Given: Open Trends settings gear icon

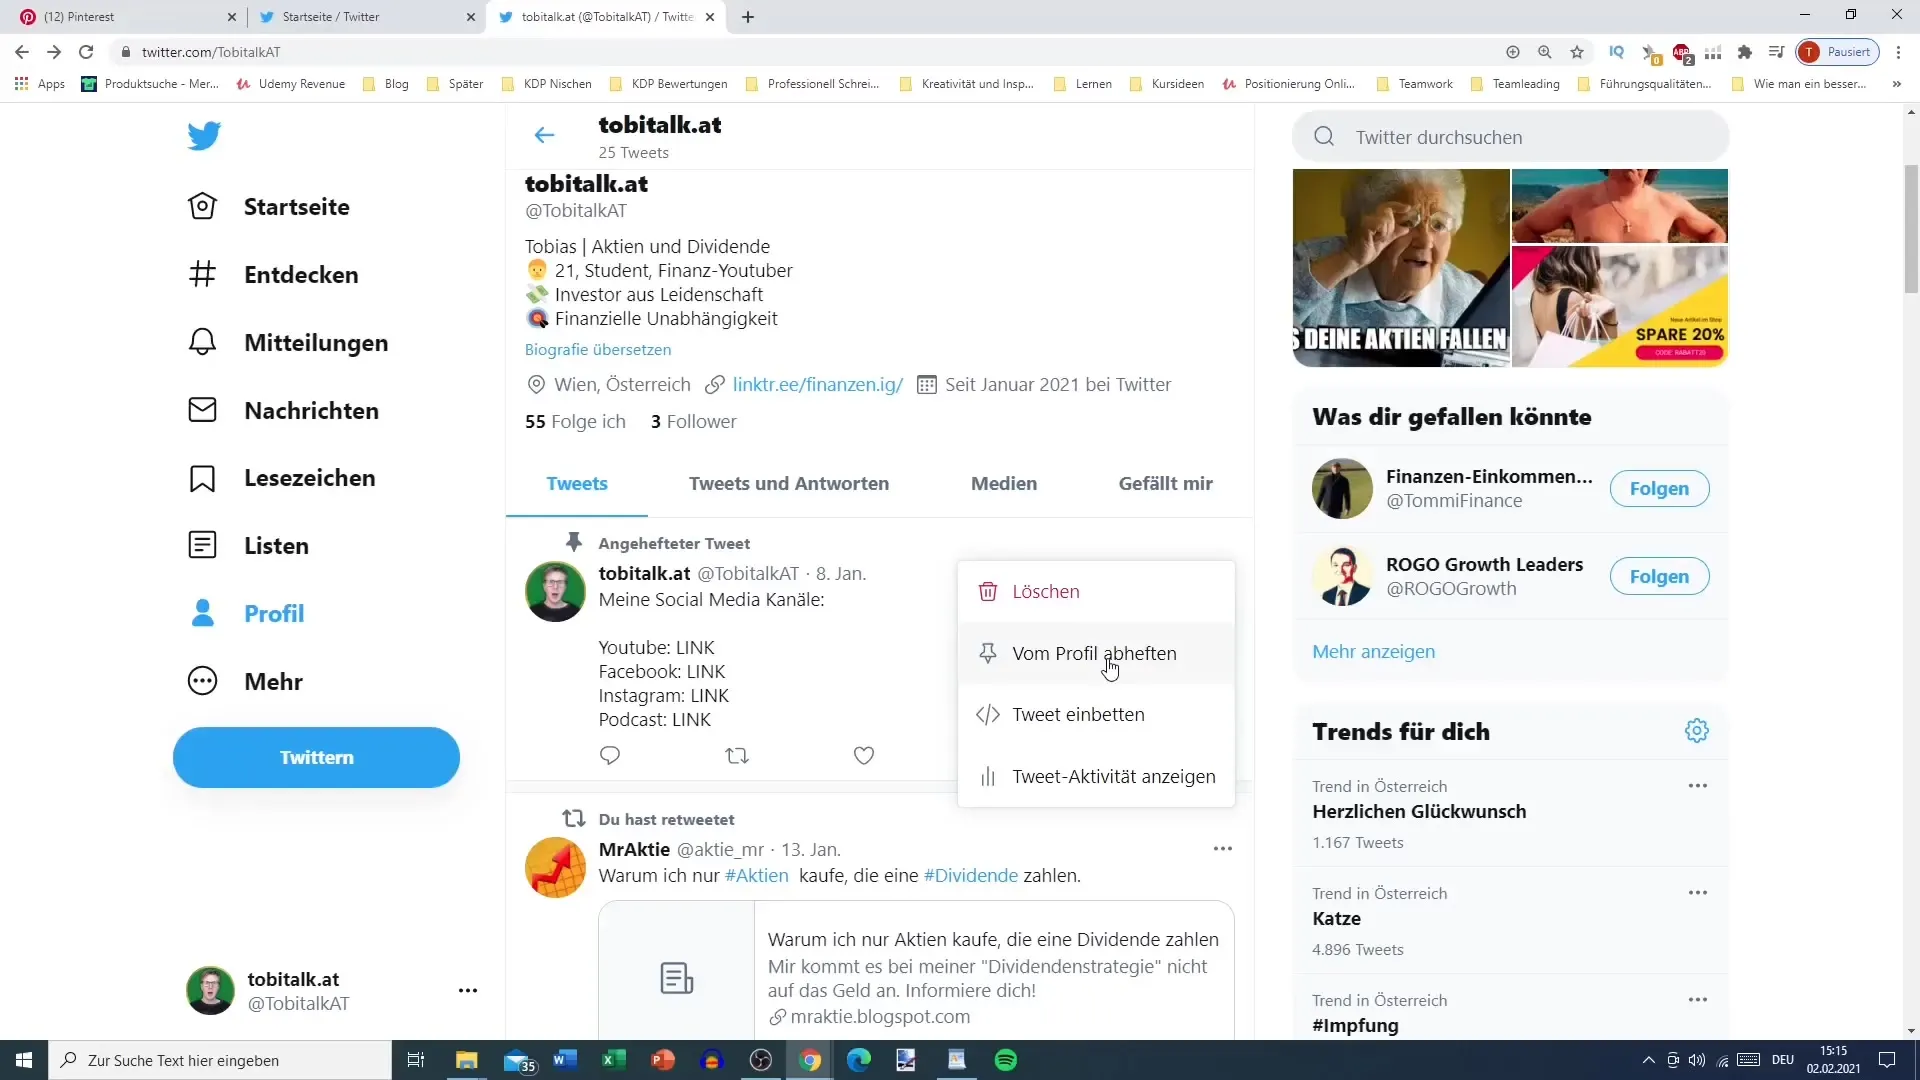Looking at the screenshot, I should point(1697,731).
